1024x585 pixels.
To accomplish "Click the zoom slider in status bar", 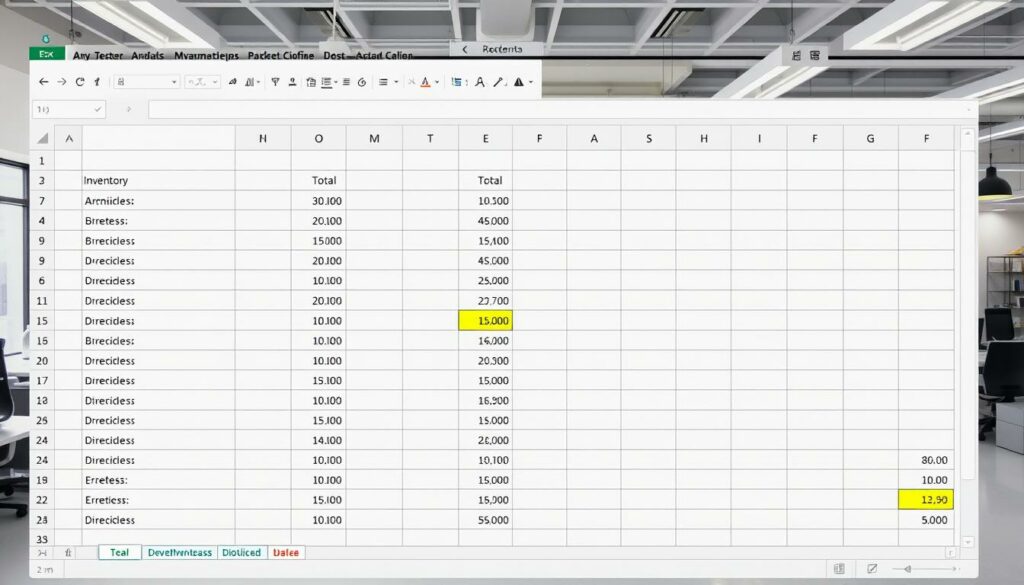I will [x=925, y=569].
